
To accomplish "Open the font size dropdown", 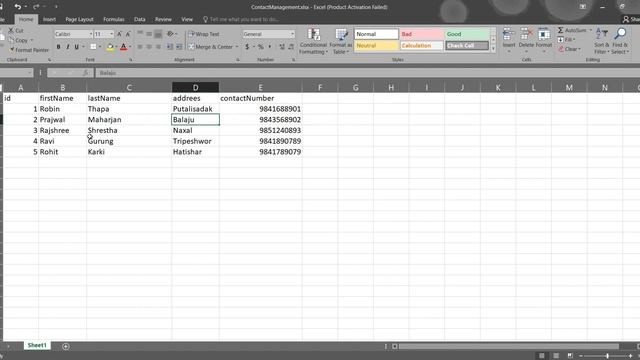I will tap(111, 34).
